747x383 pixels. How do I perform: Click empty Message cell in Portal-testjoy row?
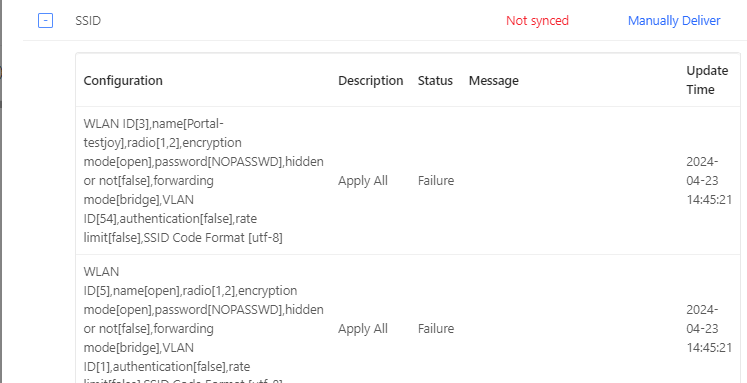coord(570,181)
